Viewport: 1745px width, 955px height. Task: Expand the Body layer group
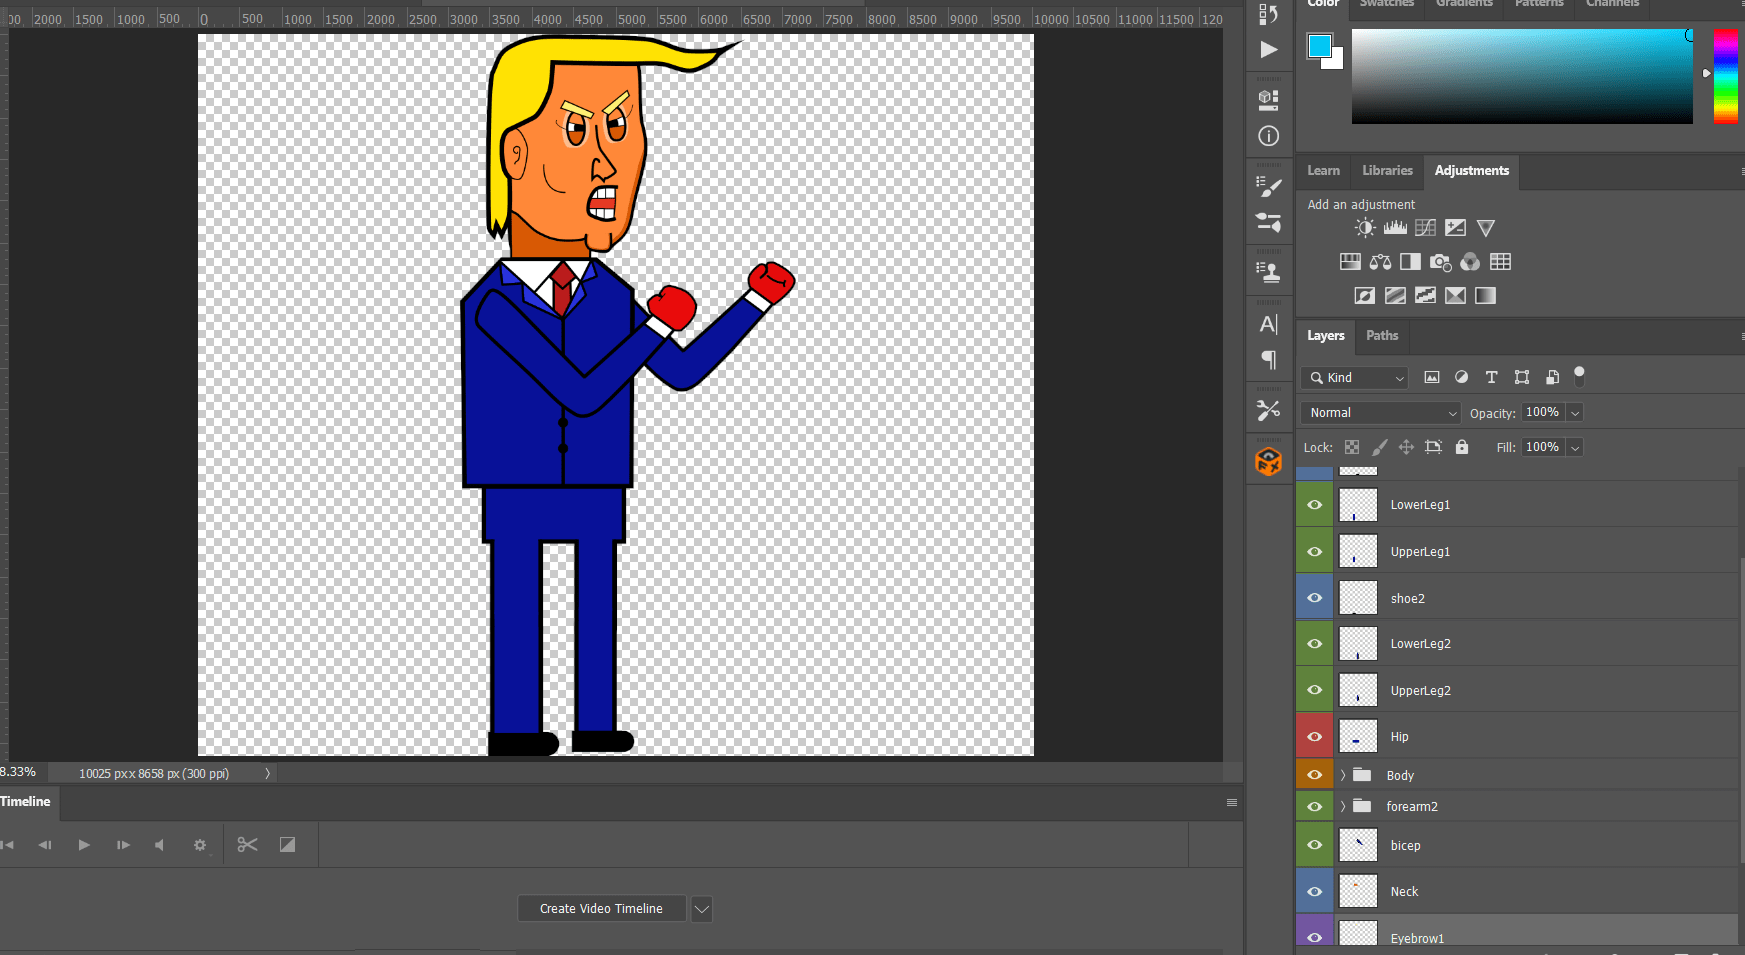1343,776
